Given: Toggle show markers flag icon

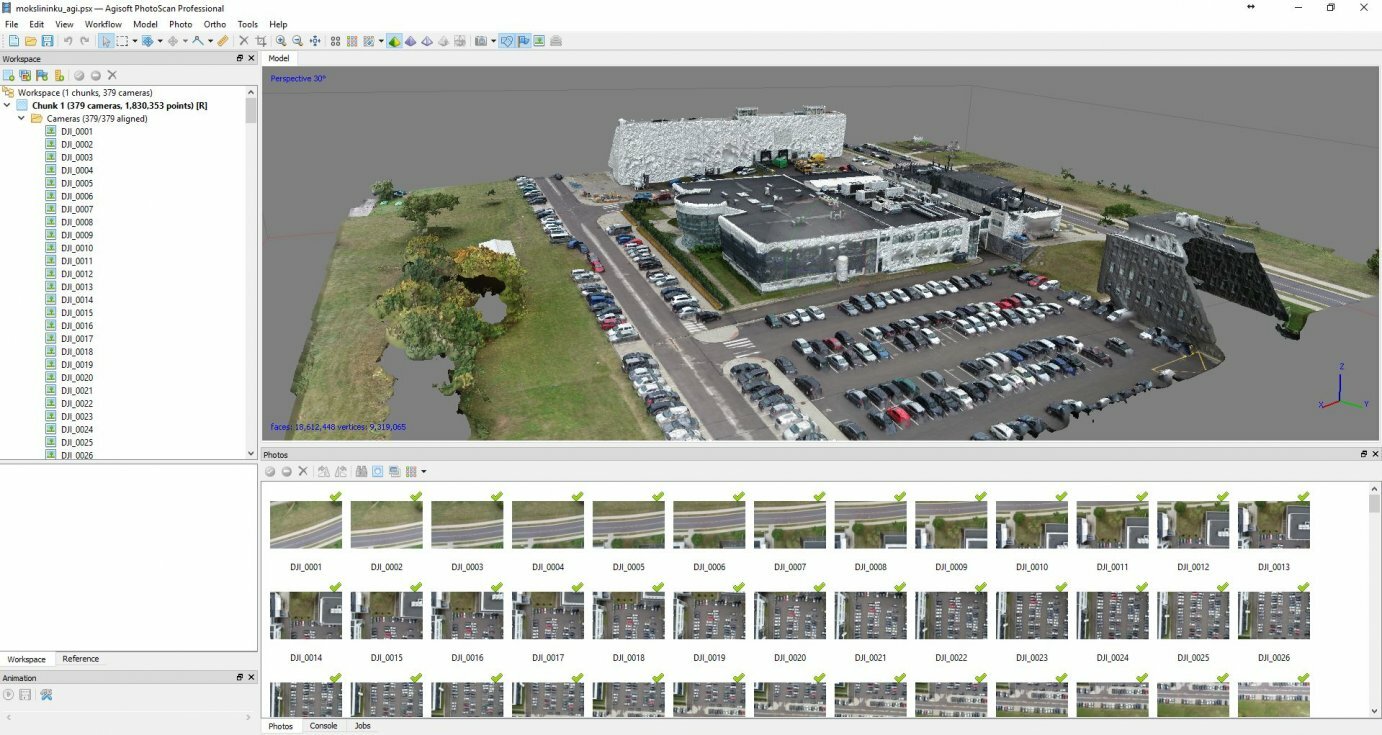Looking at the screenshot, I should click(523, 41).
